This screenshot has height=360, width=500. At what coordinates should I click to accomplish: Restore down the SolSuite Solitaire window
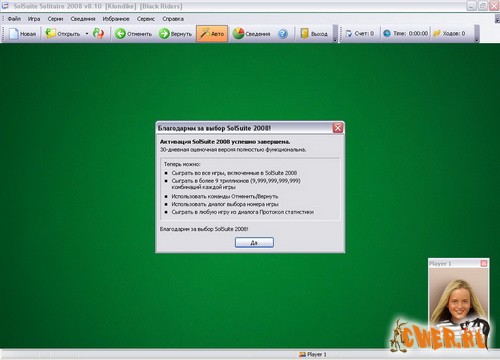click(x=483, y=6)
